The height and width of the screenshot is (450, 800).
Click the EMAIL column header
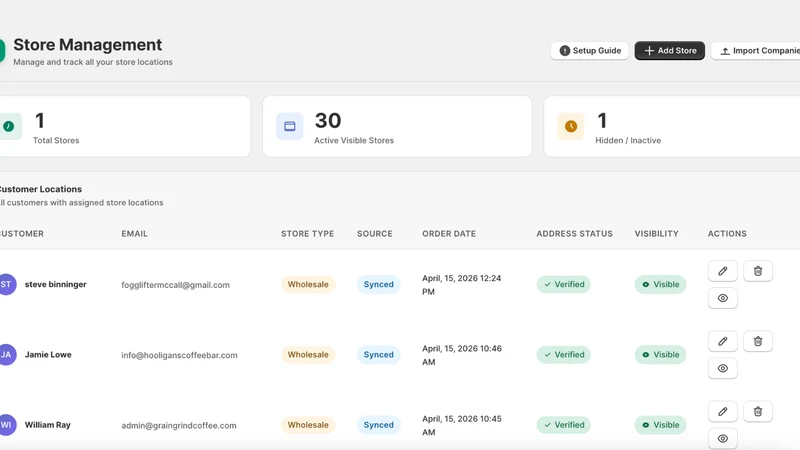point(134,234)
